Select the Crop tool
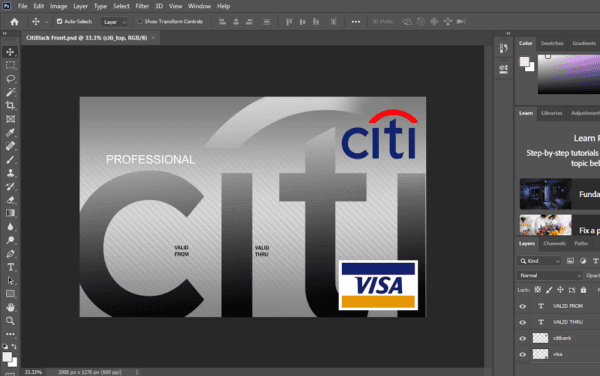Viewport: 600px width, 376px height. [x=10, y=105]
